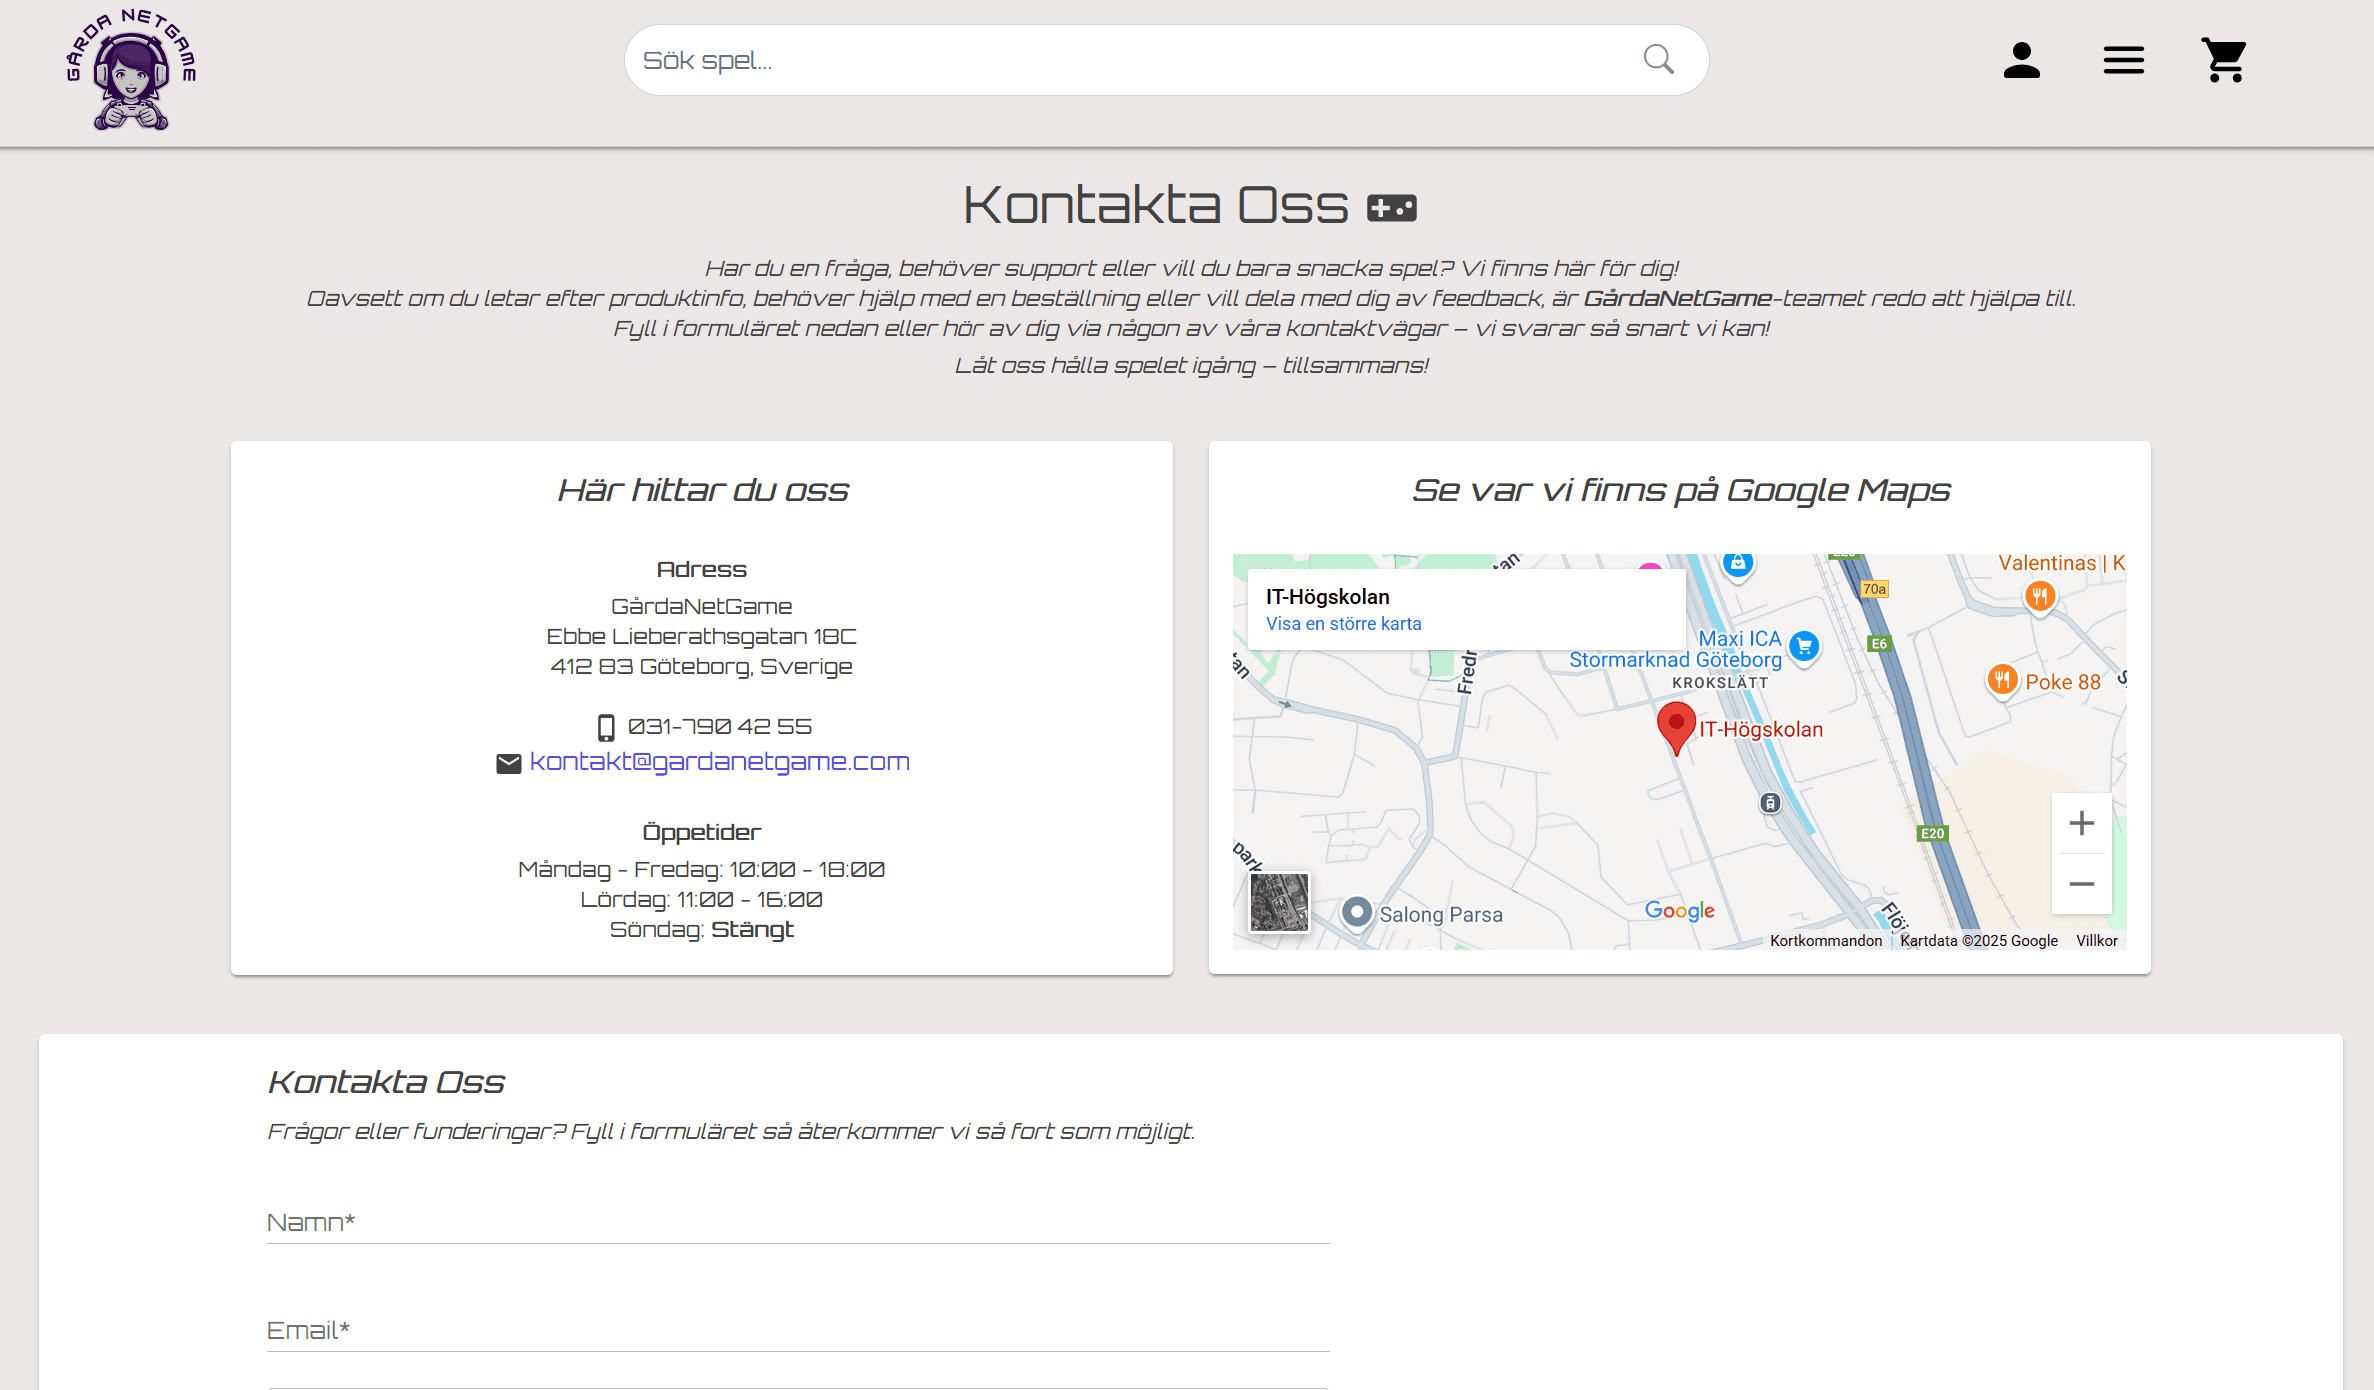Click the Valentinas restaurant marker
Screen dimensions: 2374x1390
[x=2039, y=597]
